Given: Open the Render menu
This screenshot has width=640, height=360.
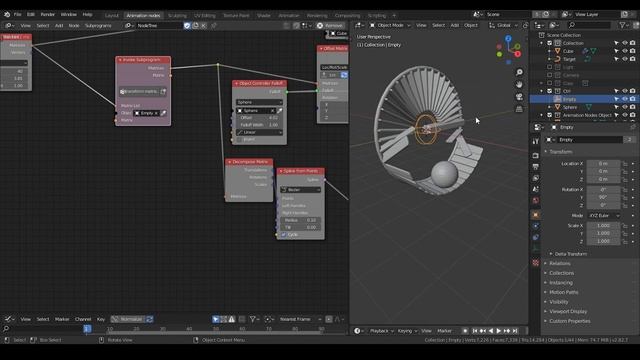Looking at the screenshot, I should click(x=47, y=14).
